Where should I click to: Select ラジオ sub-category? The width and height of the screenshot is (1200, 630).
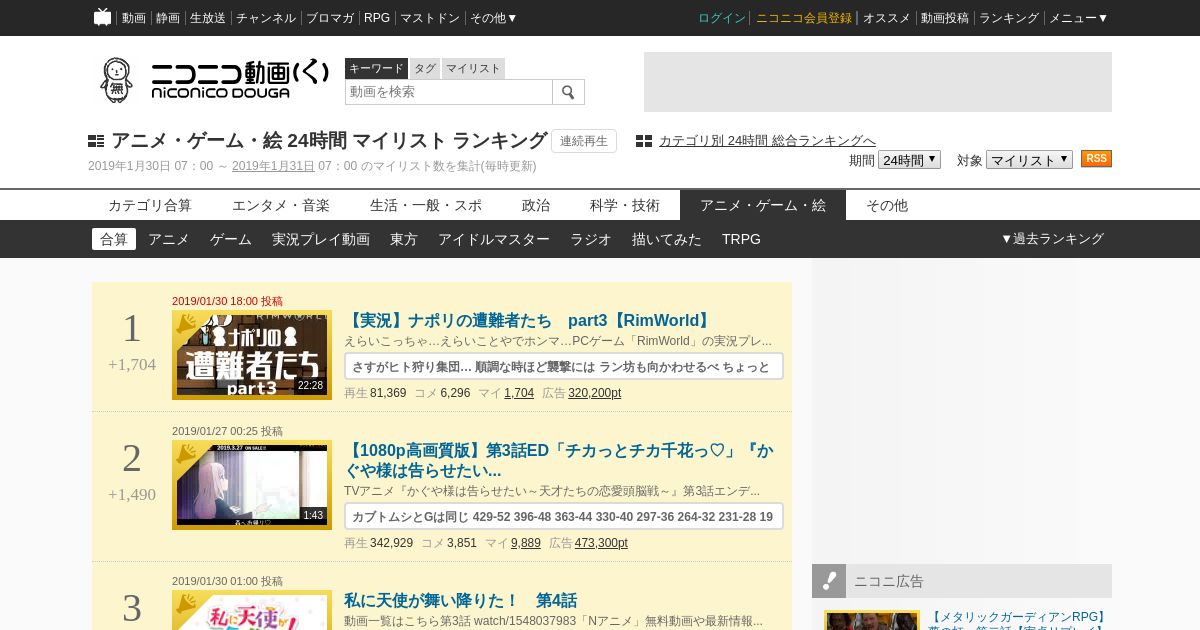coord(591,239)
